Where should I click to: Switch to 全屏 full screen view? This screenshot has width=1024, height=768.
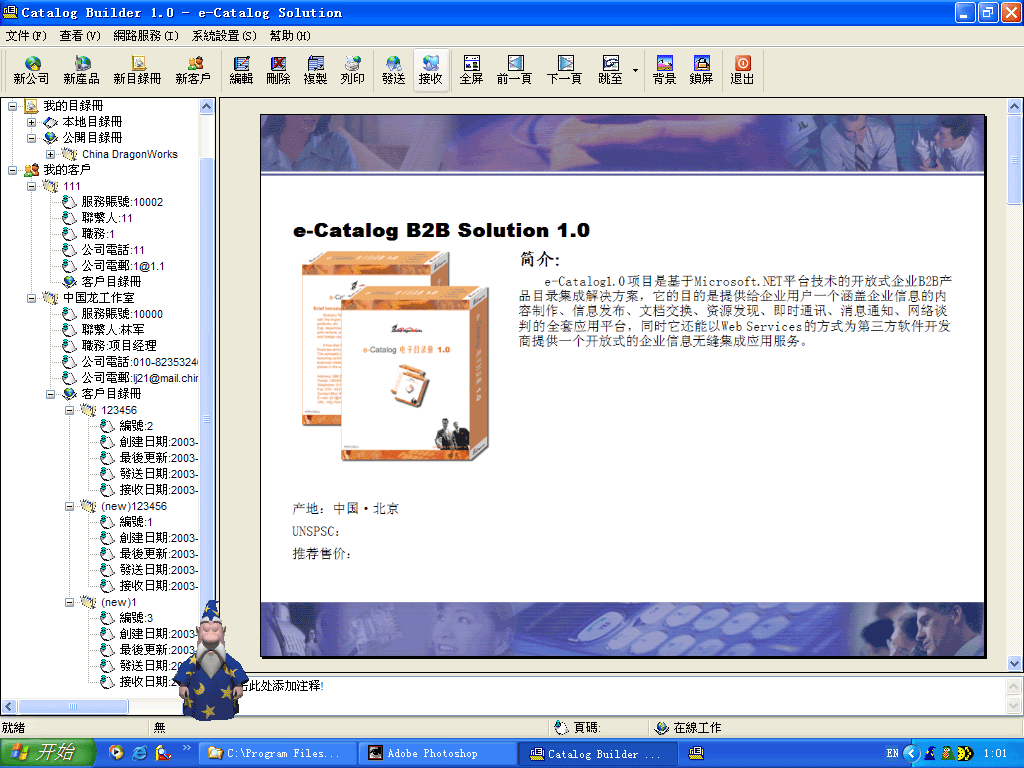coord(471,71)
